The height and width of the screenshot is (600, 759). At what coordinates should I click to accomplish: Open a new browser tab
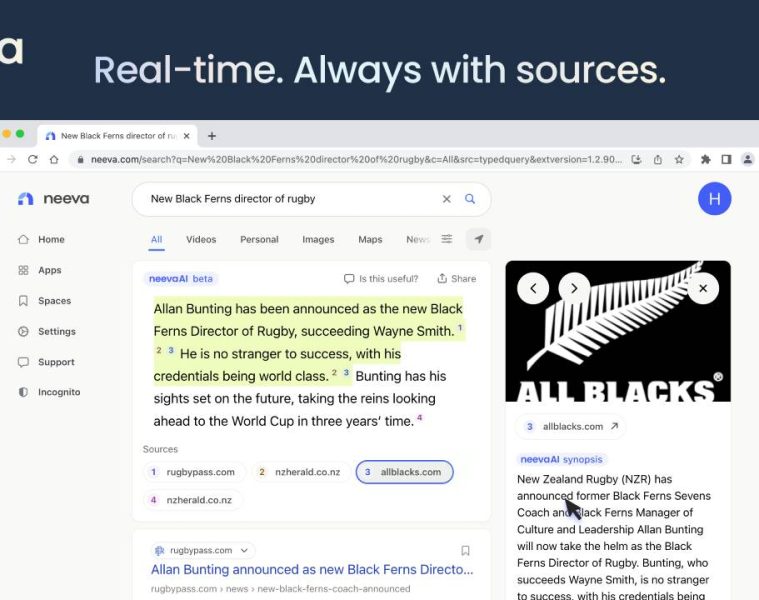tap(212, 136)
